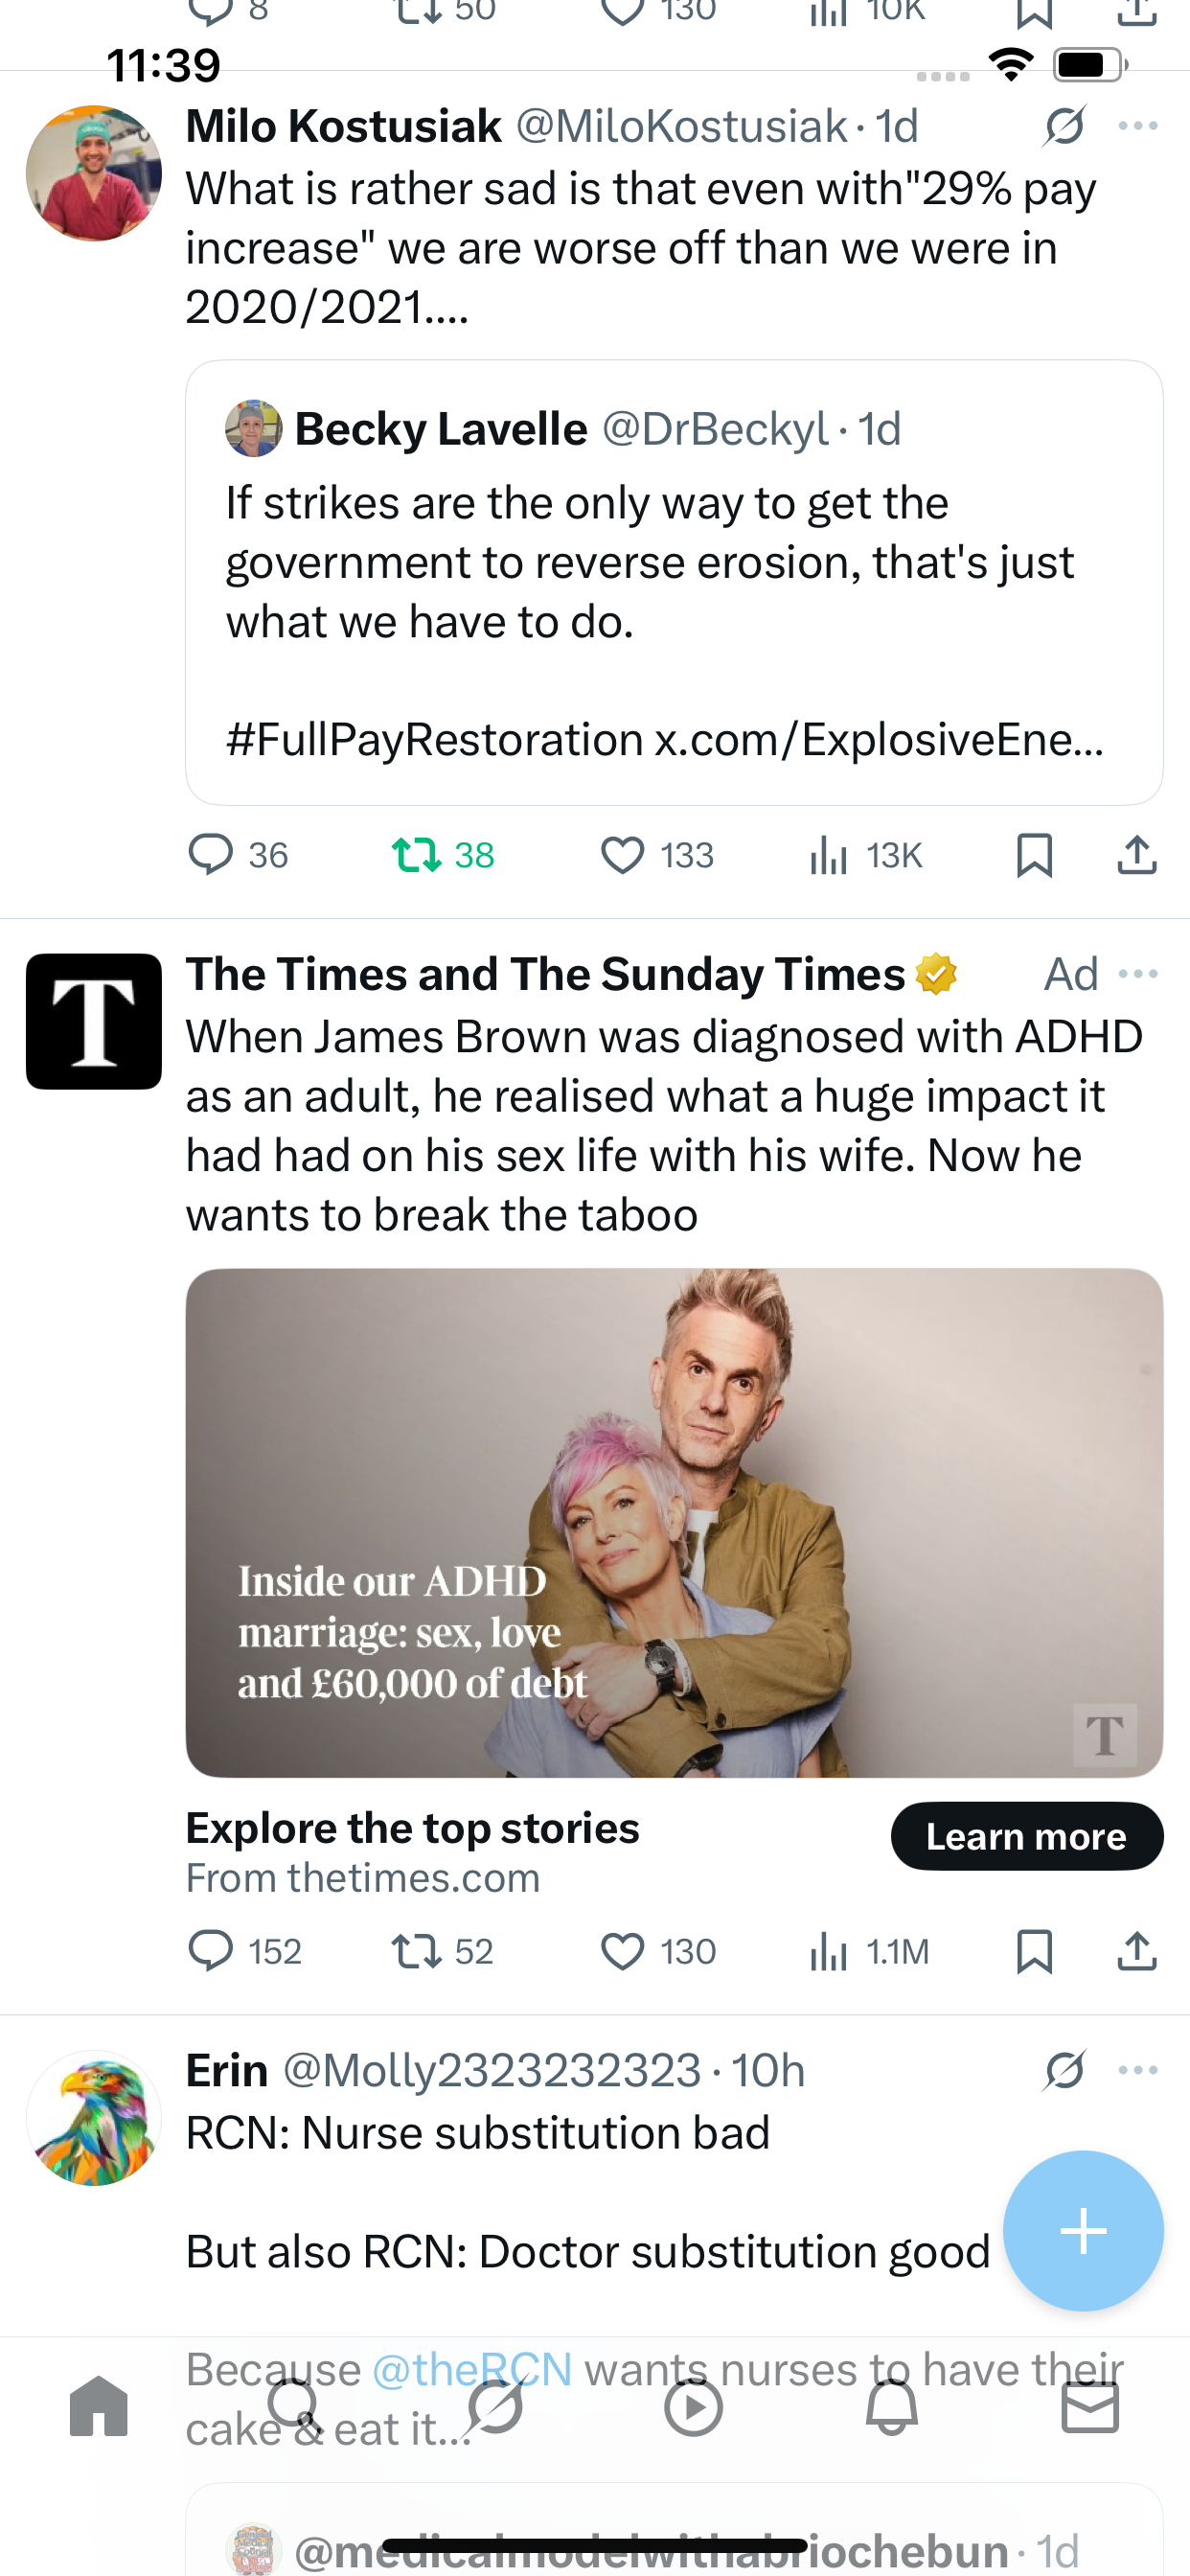This screenshot has height=2576, width=1190.
Task: Repost The Times ad
Action: [416, 1951]
